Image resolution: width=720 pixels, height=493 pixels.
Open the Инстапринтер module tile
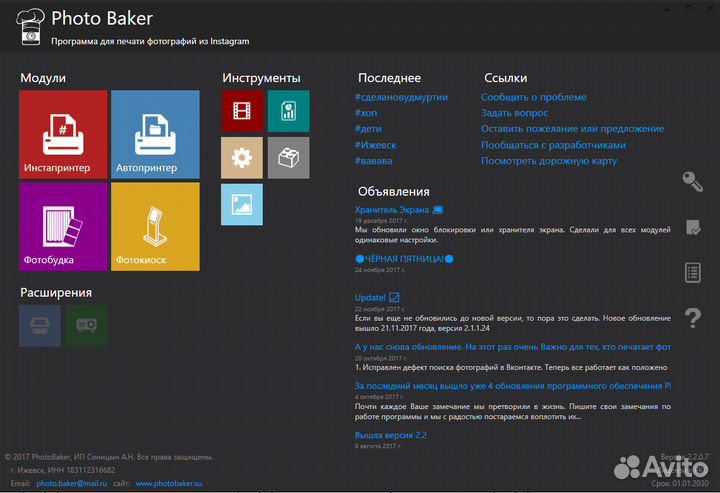(x=63, y=134)
